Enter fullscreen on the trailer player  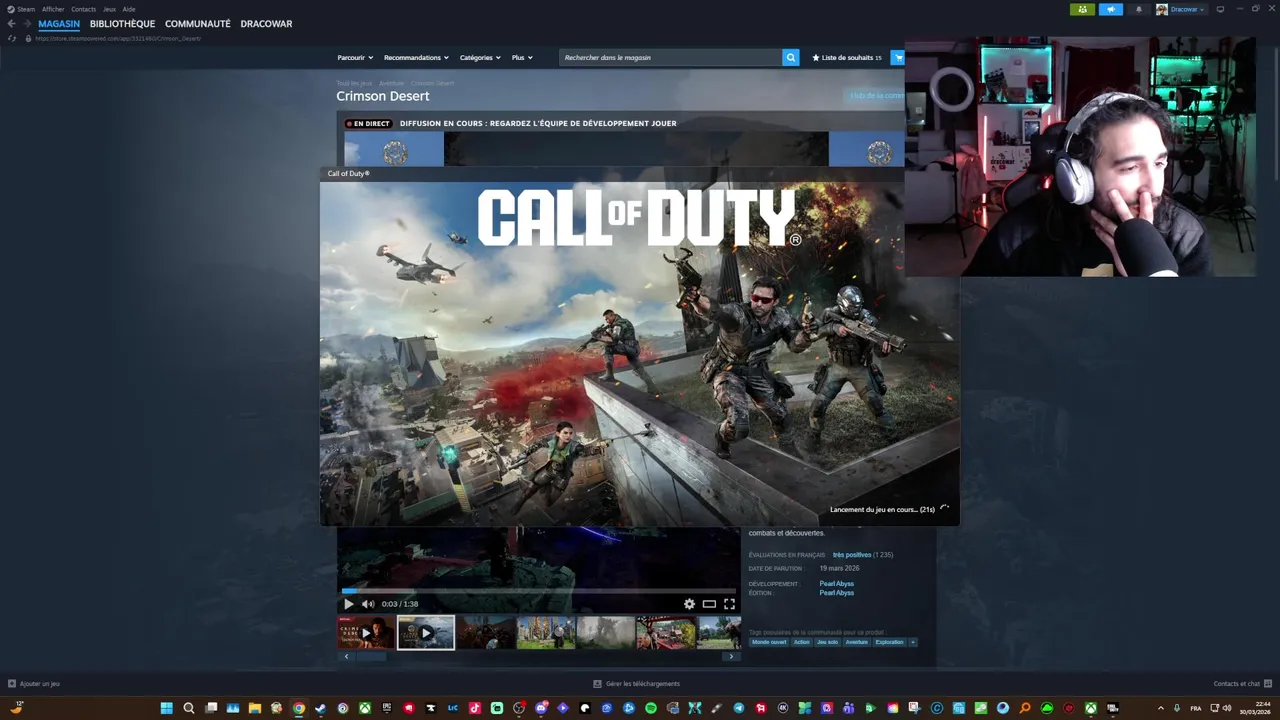pos(729,604)
